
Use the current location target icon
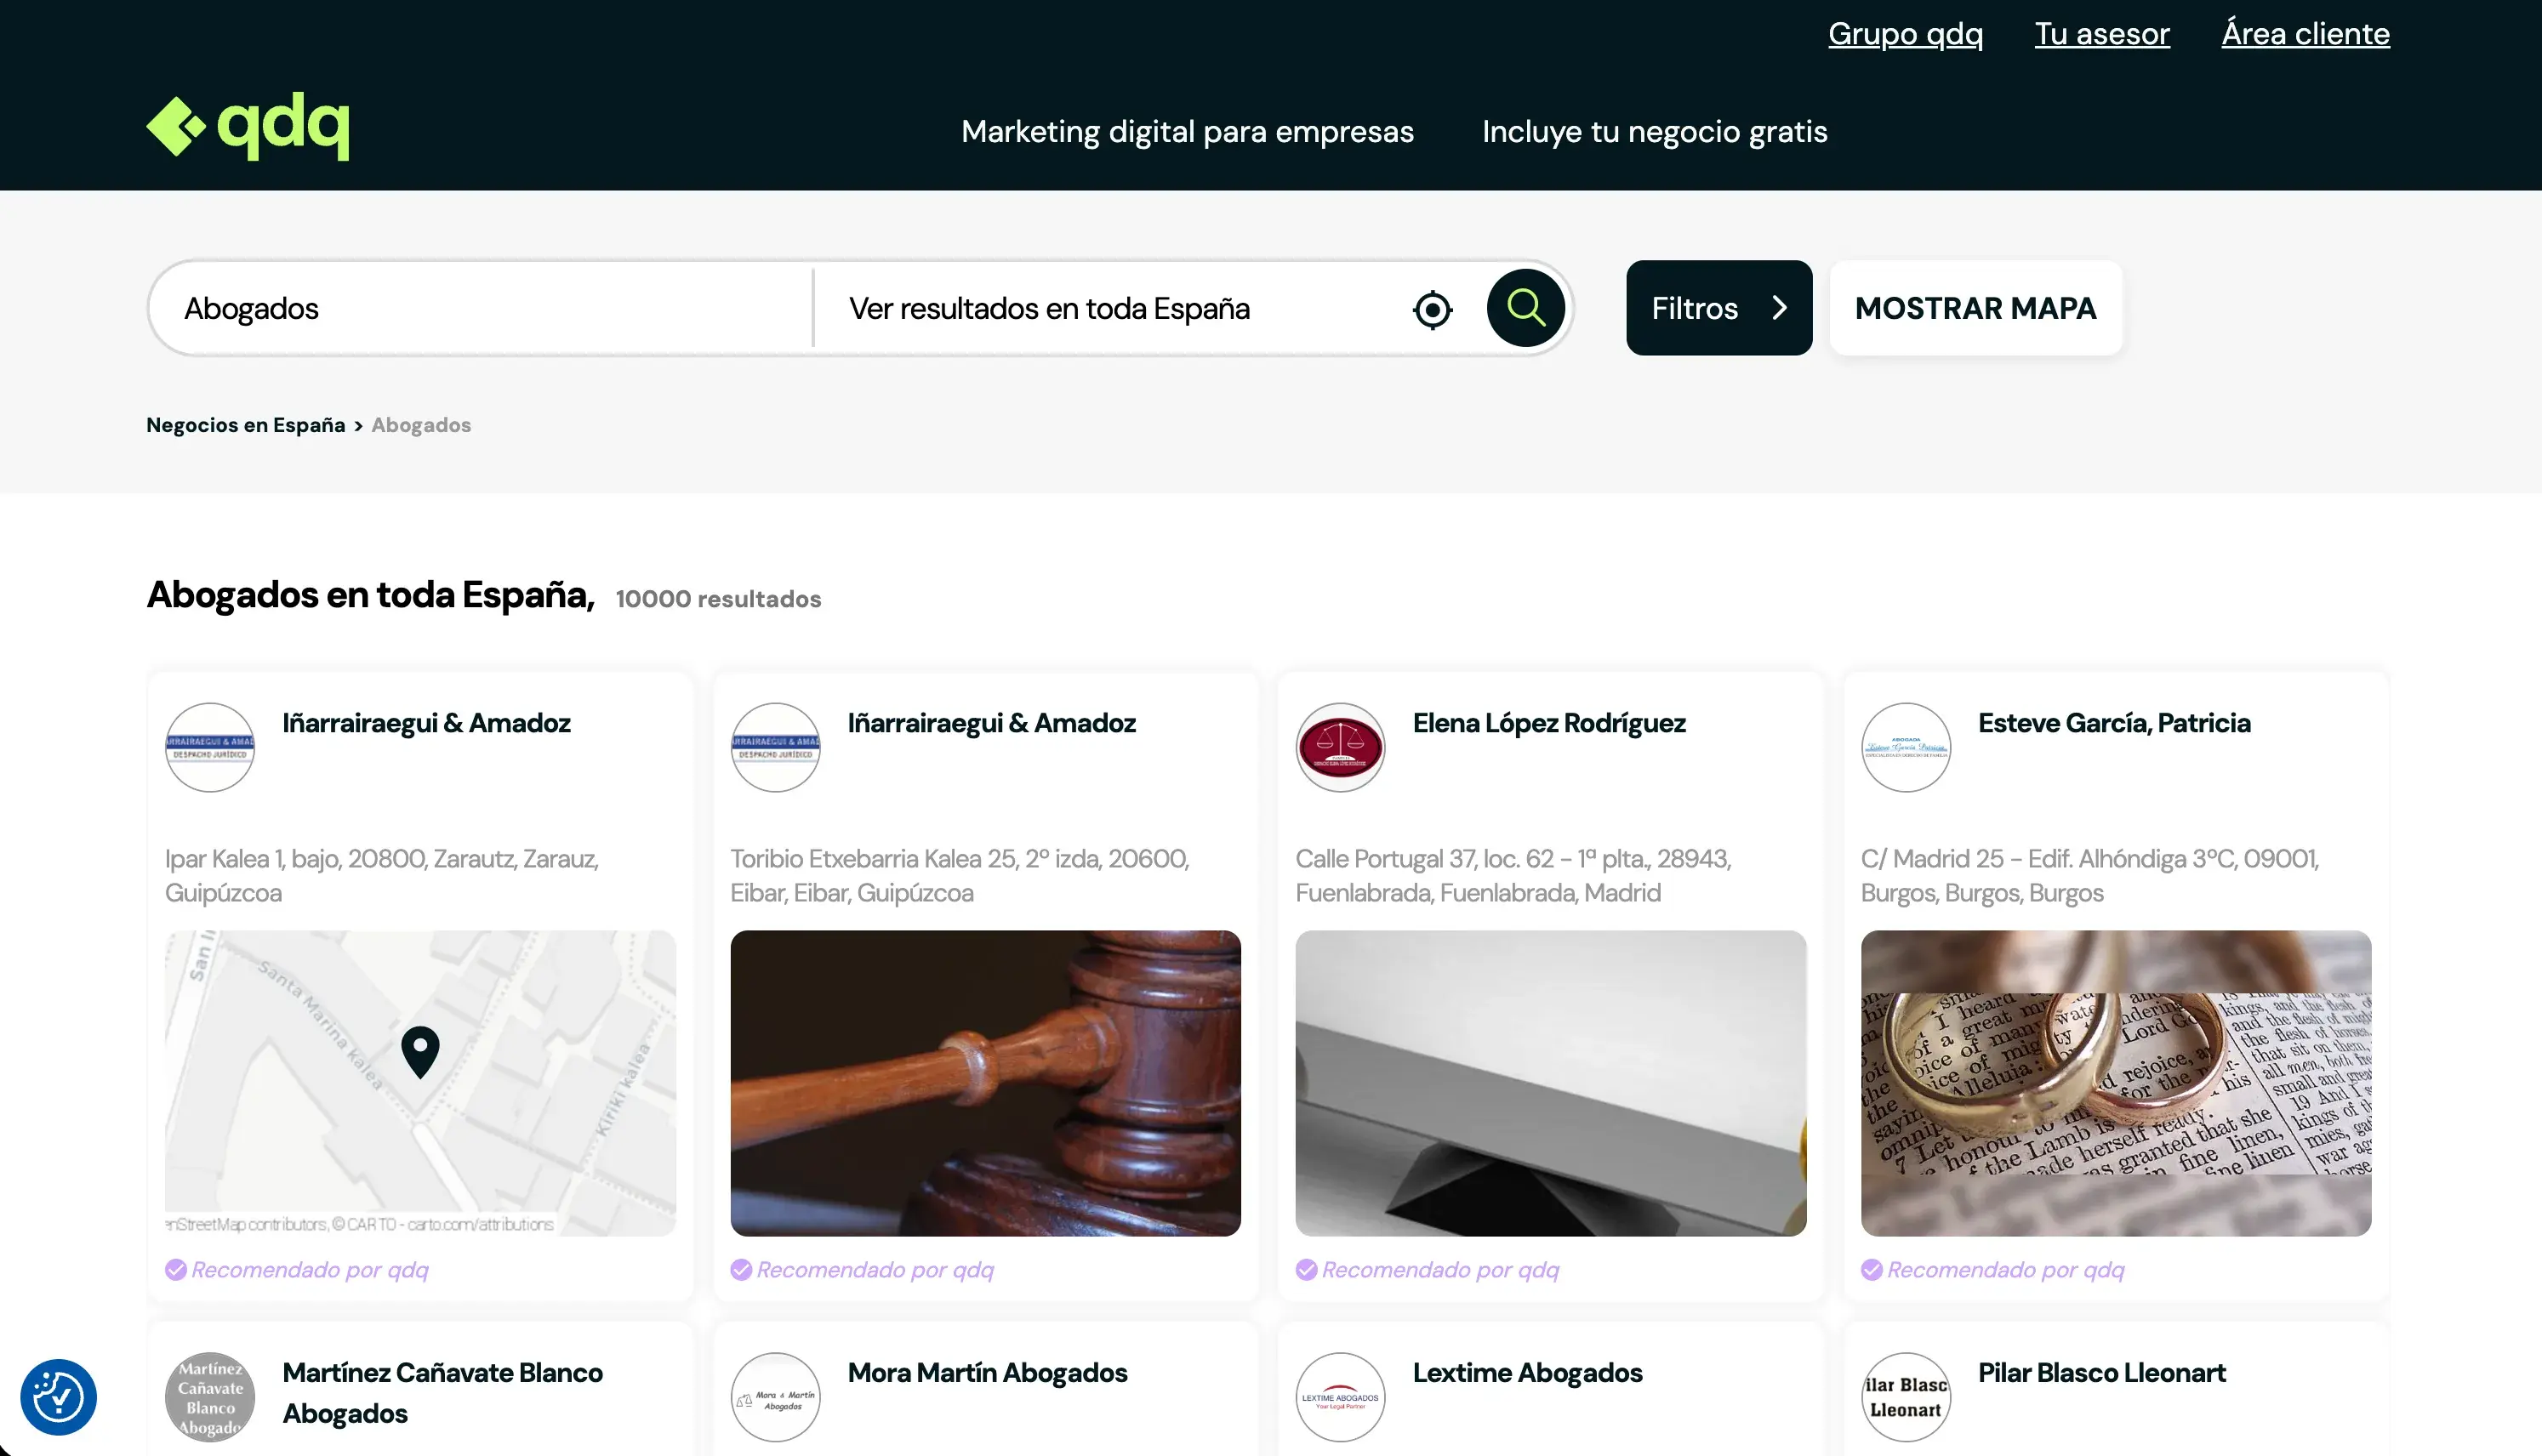(x=1432, y=309)
